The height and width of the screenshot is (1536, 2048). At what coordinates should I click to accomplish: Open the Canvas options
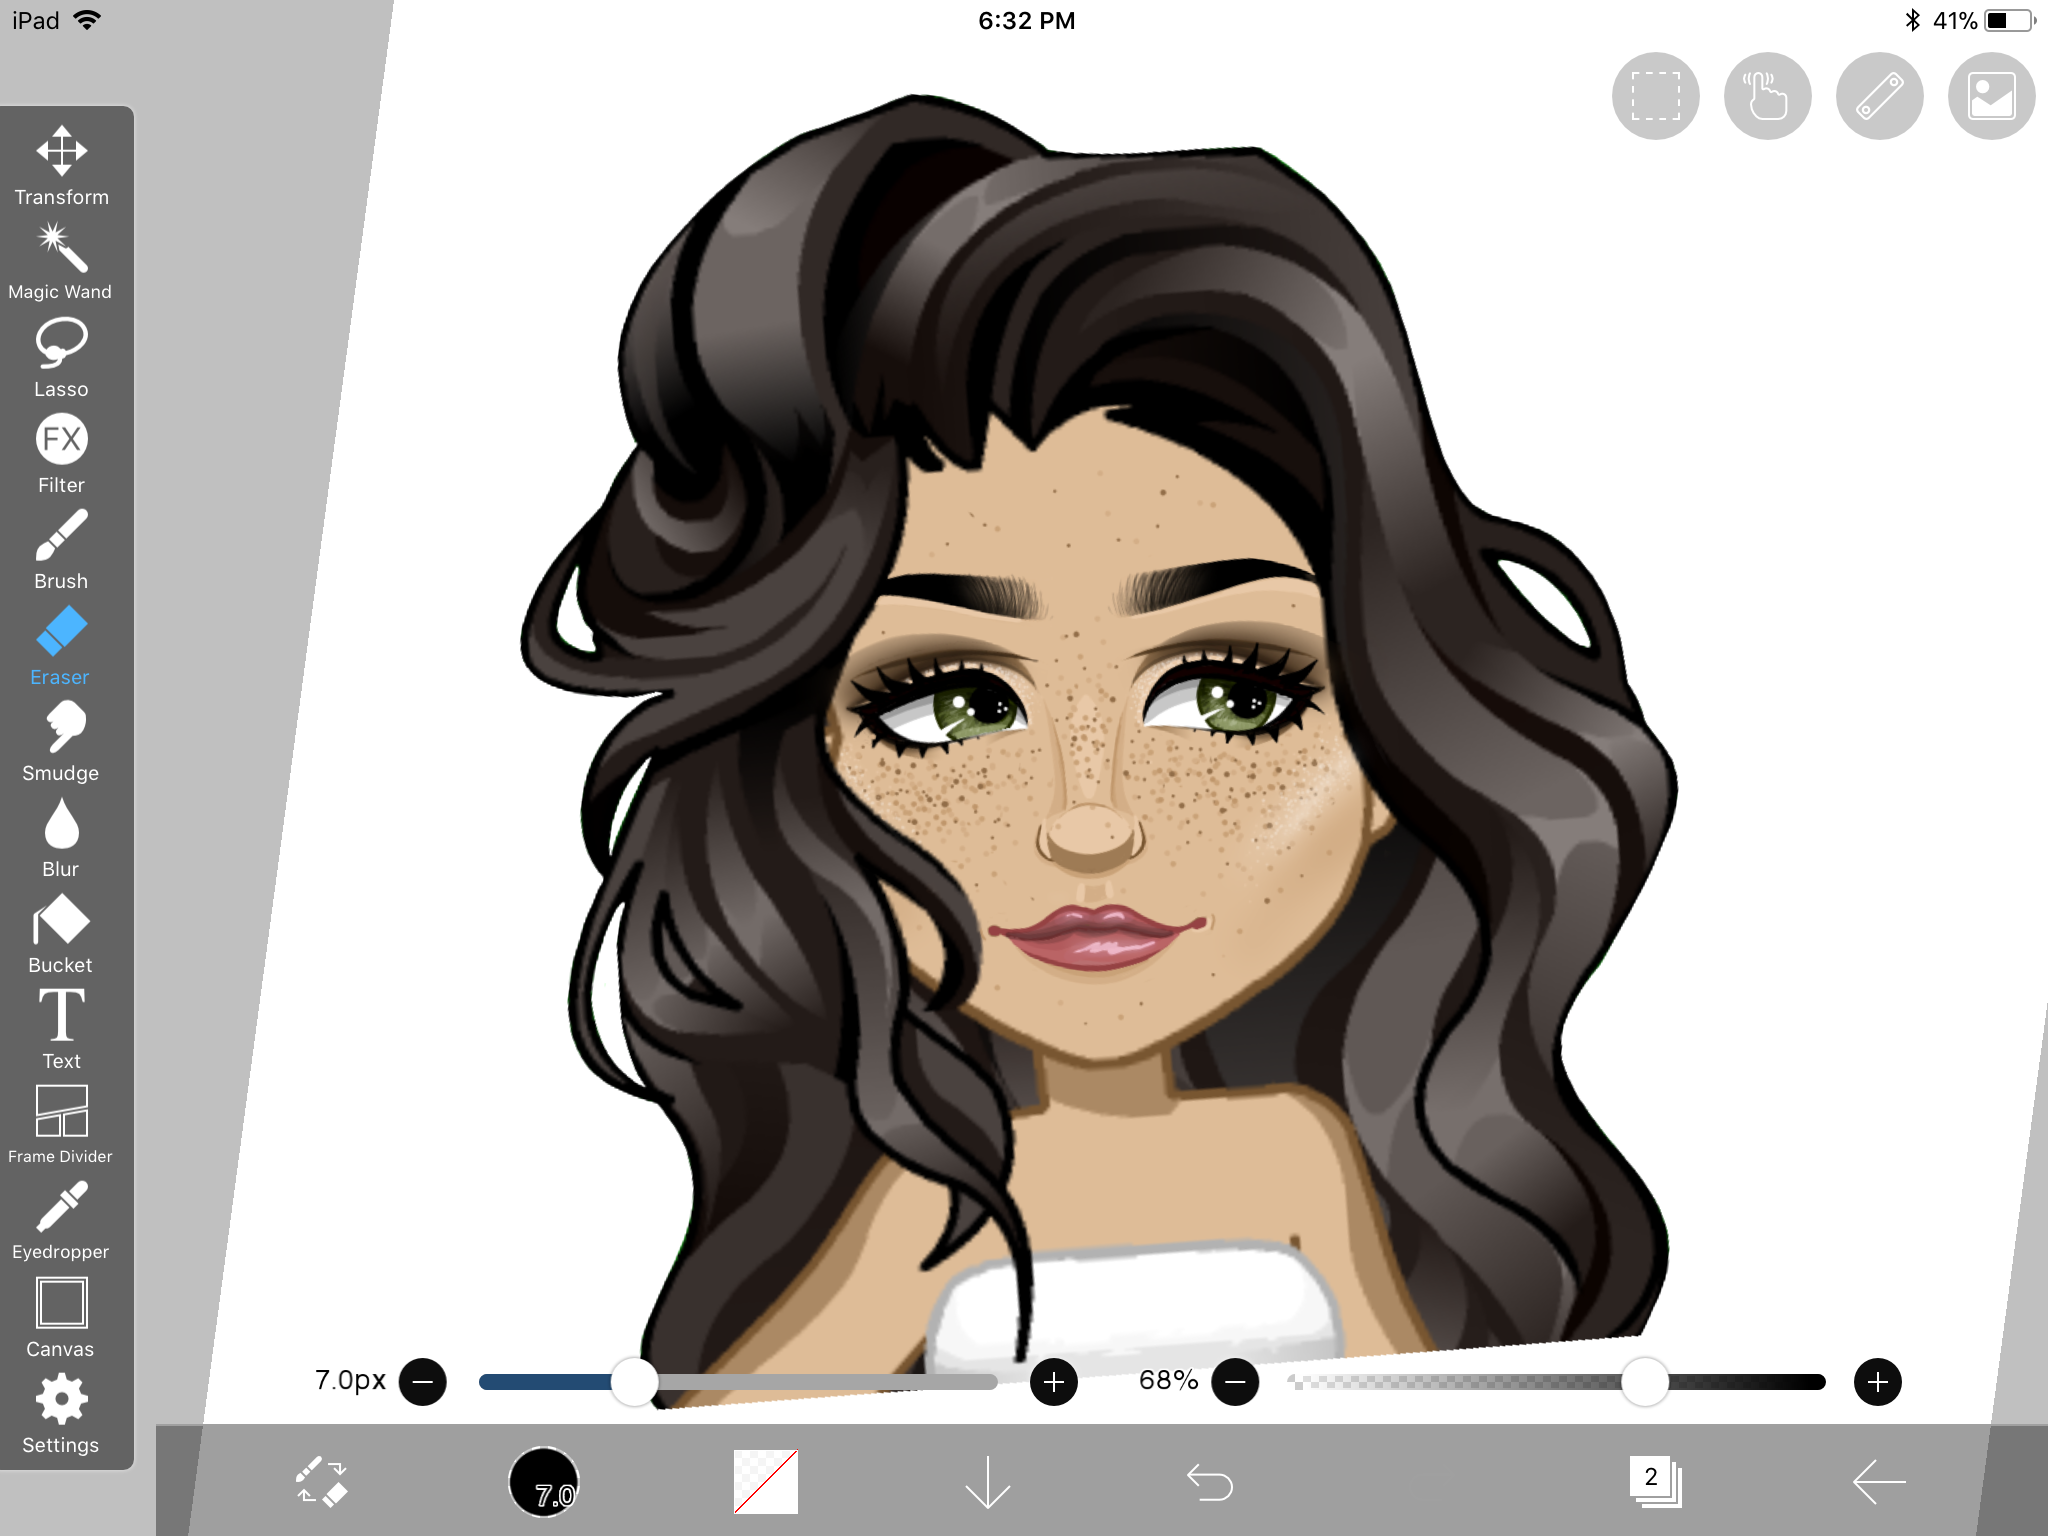point(61,1318)
